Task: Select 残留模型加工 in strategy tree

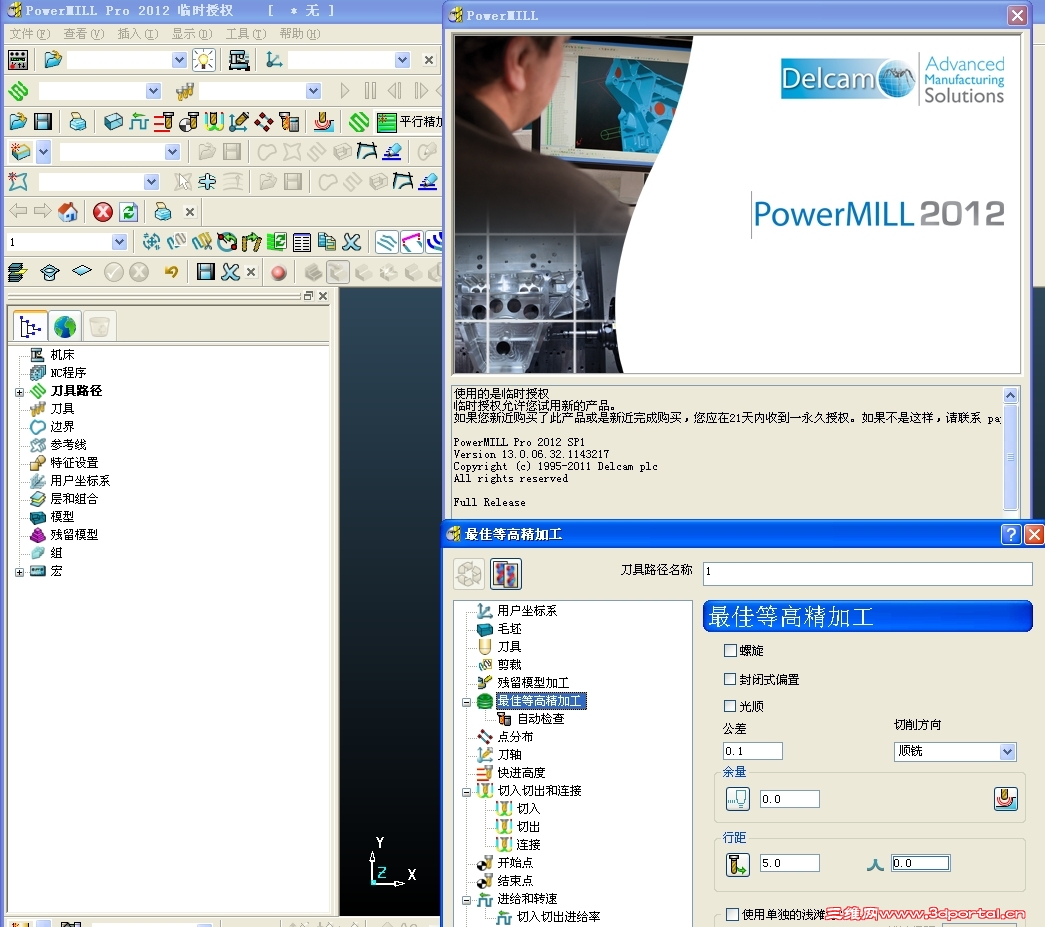Action: [x=532, y=683]
